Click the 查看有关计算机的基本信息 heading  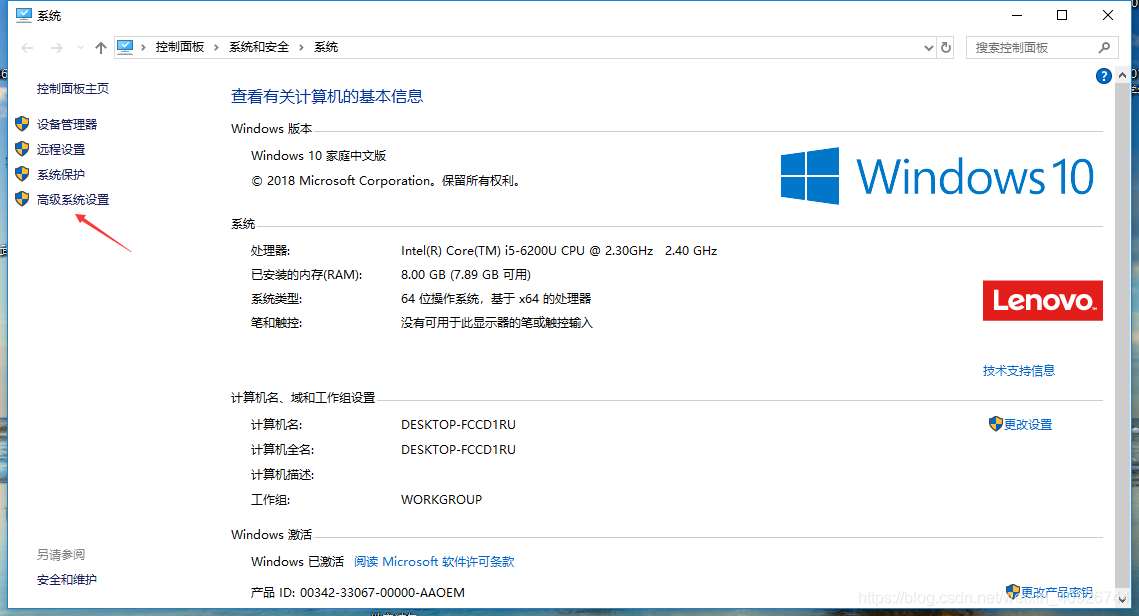tap(327, 96)
